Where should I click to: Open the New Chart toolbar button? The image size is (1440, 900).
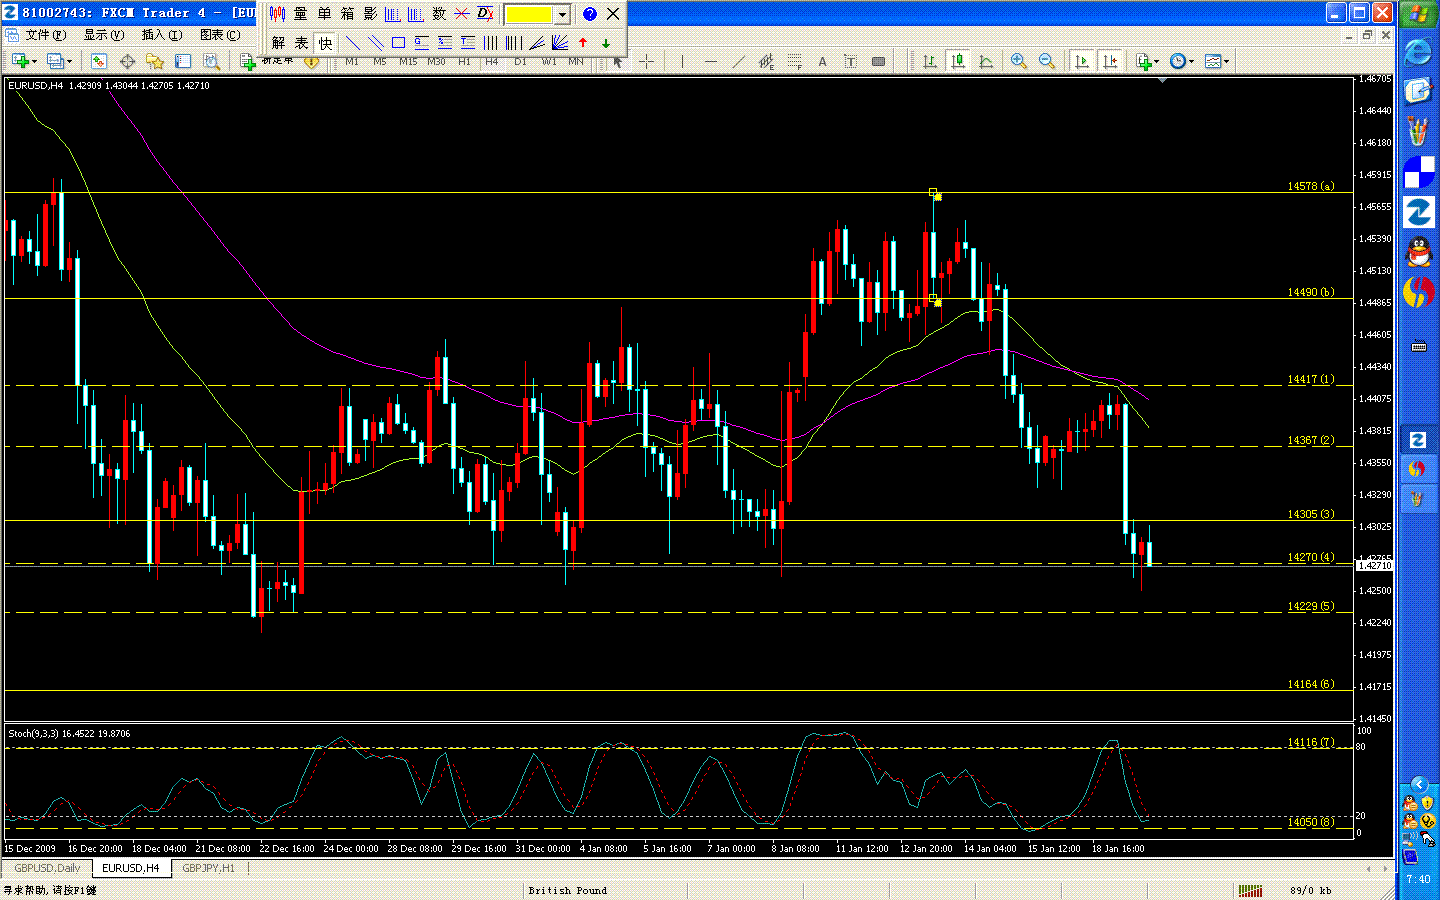19,62
